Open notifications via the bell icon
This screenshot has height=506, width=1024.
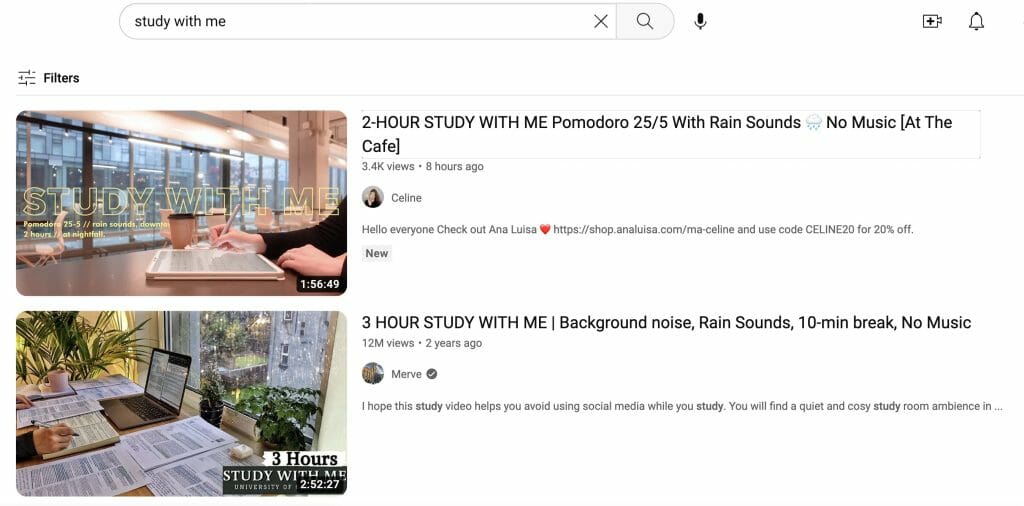click(976, 22)
